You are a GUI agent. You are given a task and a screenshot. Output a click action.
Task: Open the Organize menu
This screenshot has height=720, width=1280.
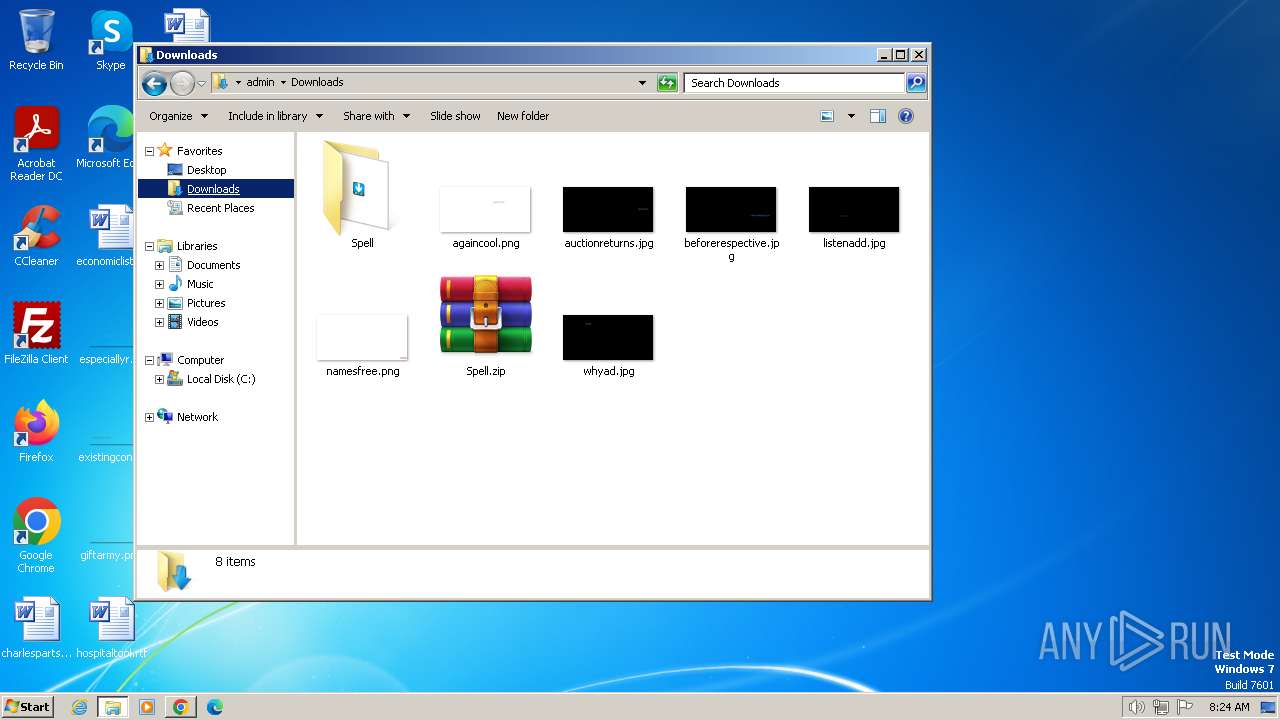pos(178,116)
